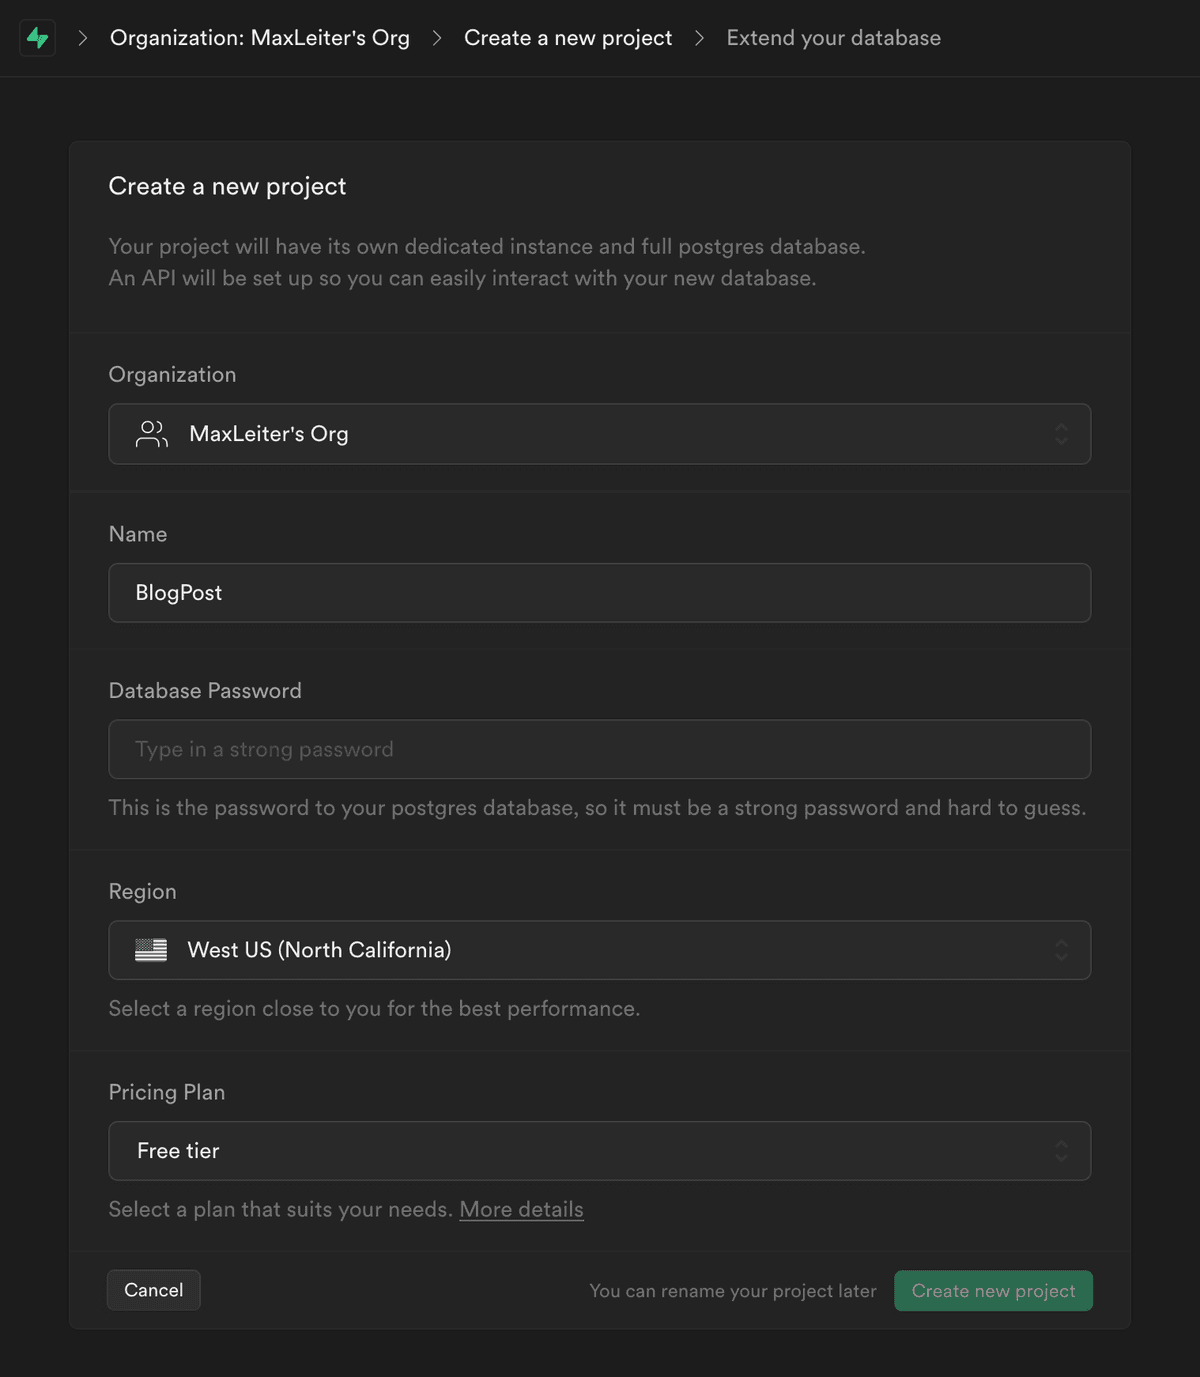This screenshot has width=1200, height=1377.
Task: Click the Database Password input field
Action: [599, 749]
